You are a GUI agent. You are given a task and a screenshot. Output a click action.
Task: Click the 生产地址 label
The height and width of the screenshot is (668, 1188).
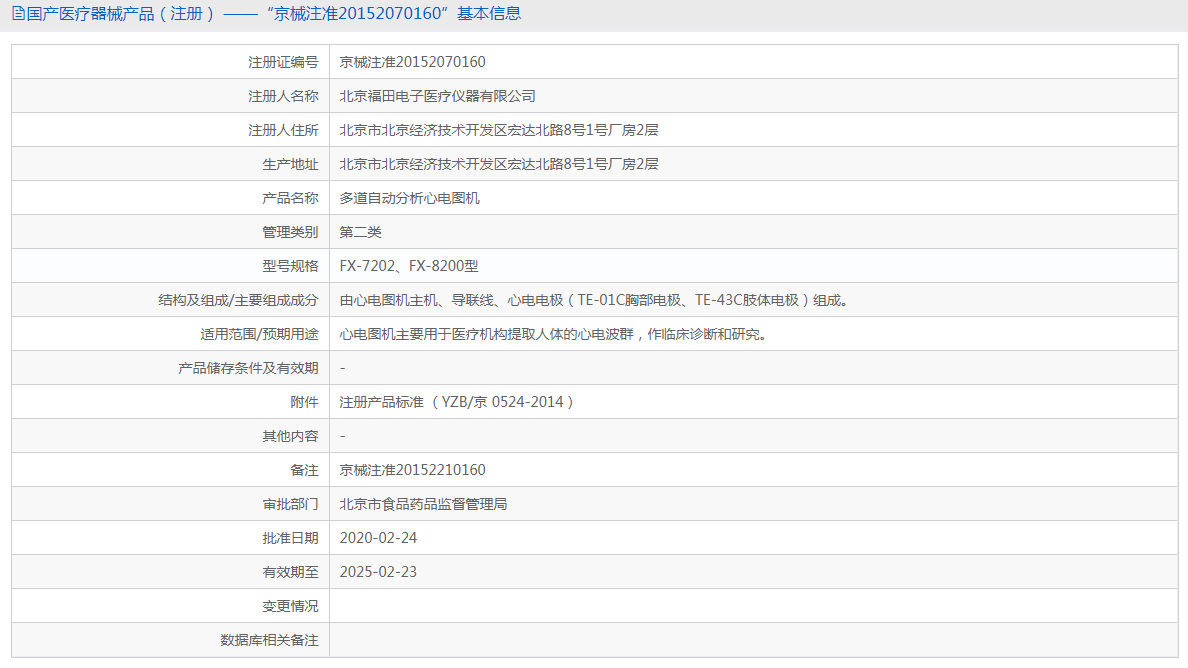[x=290, y=164]
